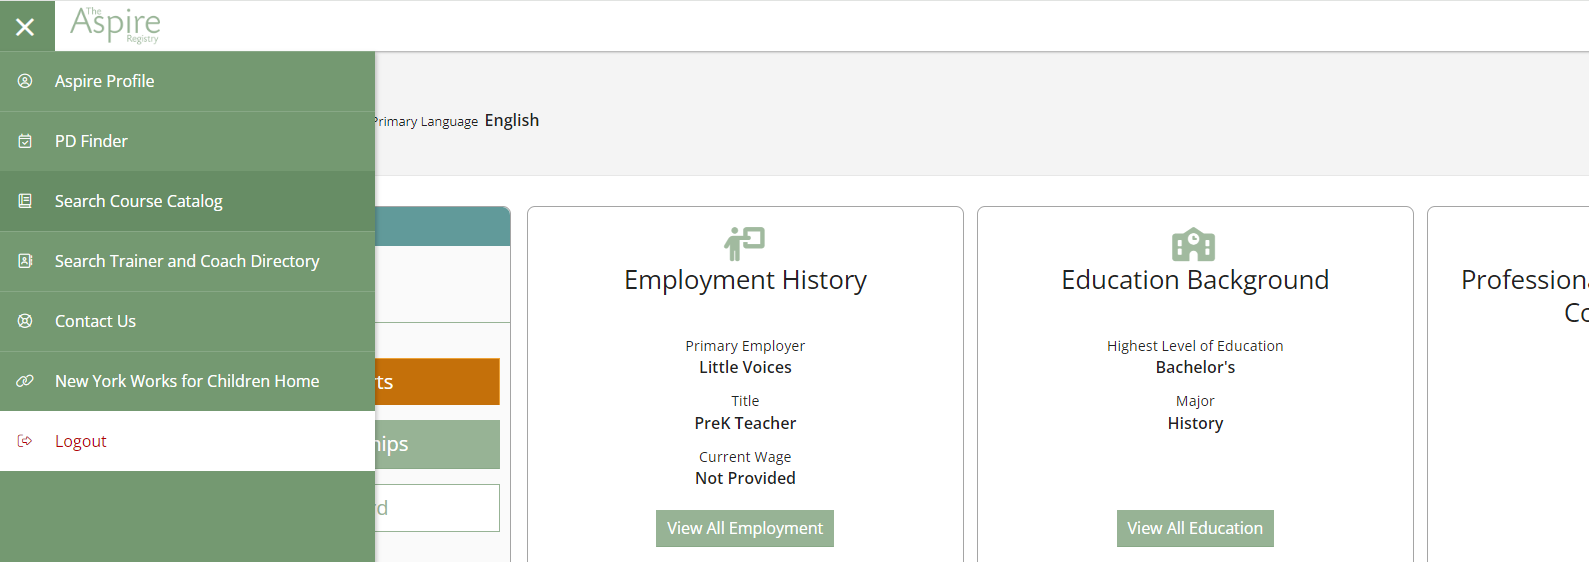Click the Trainer and Coach Directory icon

(x=25, y=261)
